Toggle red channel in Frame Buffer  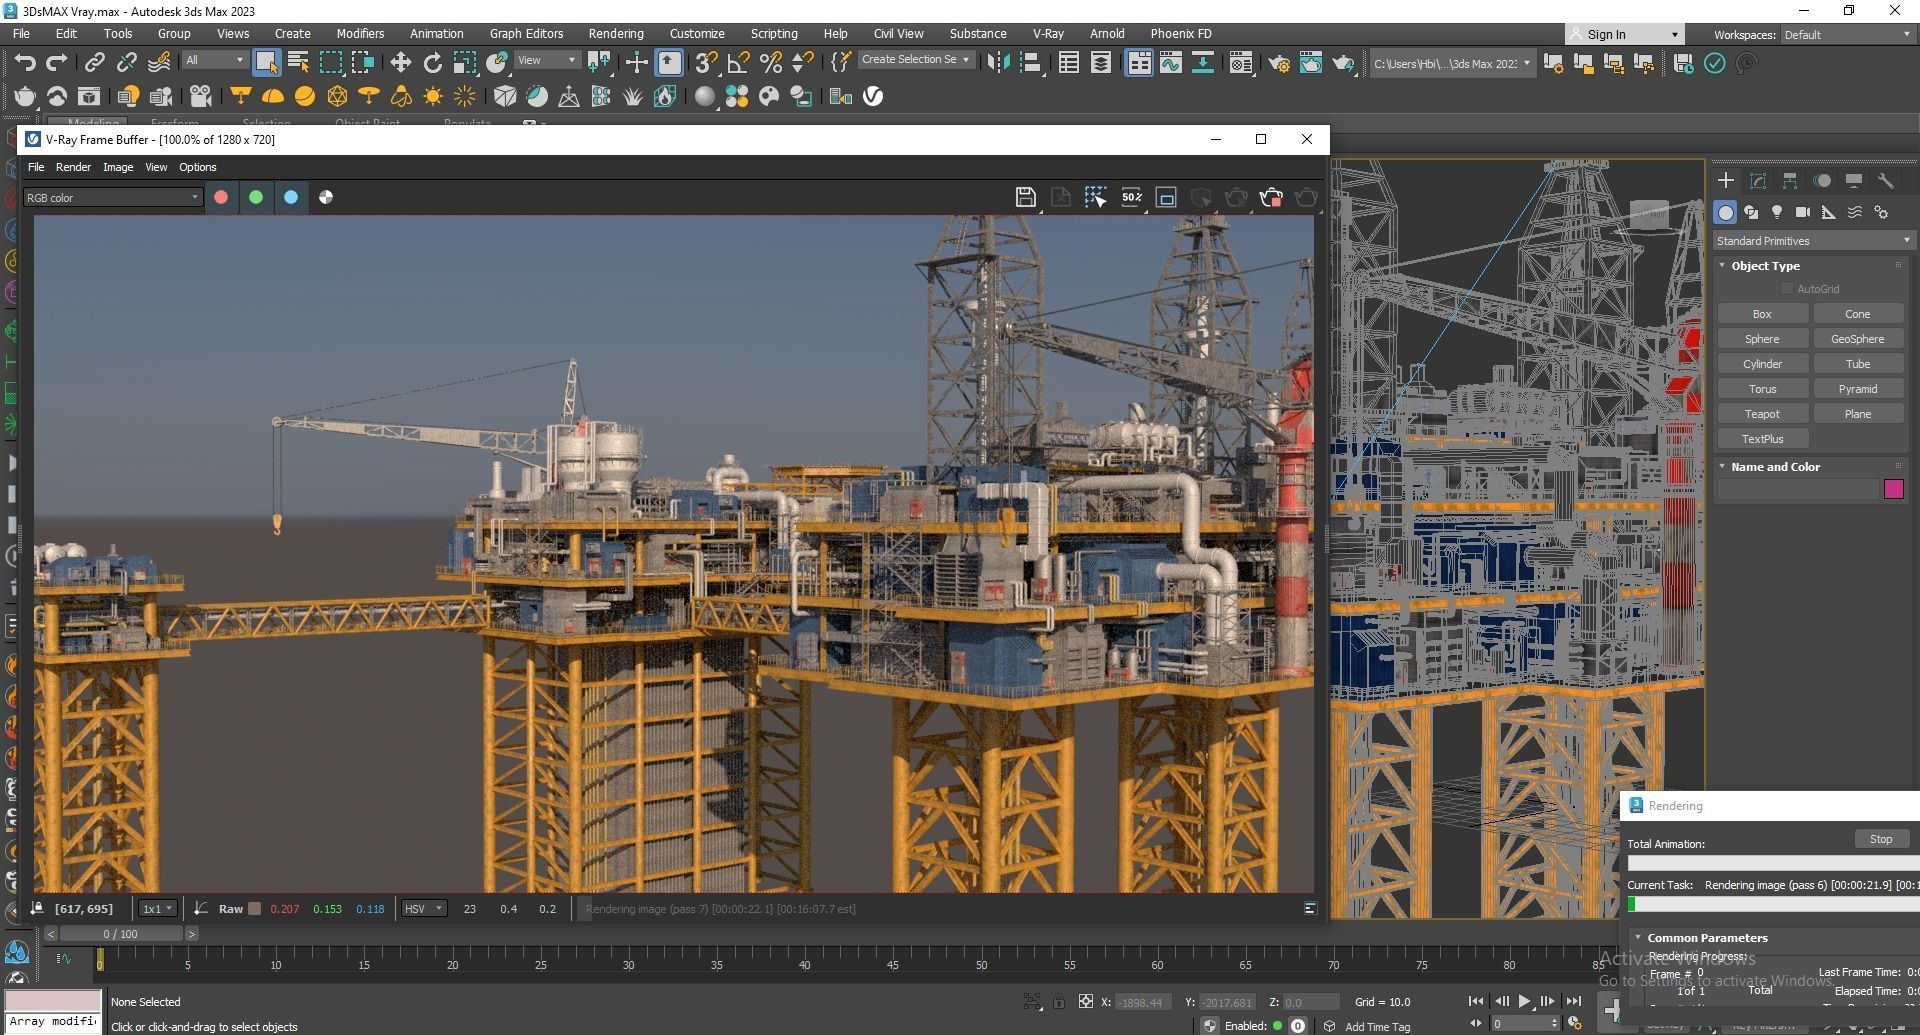[x=221, y=197]
